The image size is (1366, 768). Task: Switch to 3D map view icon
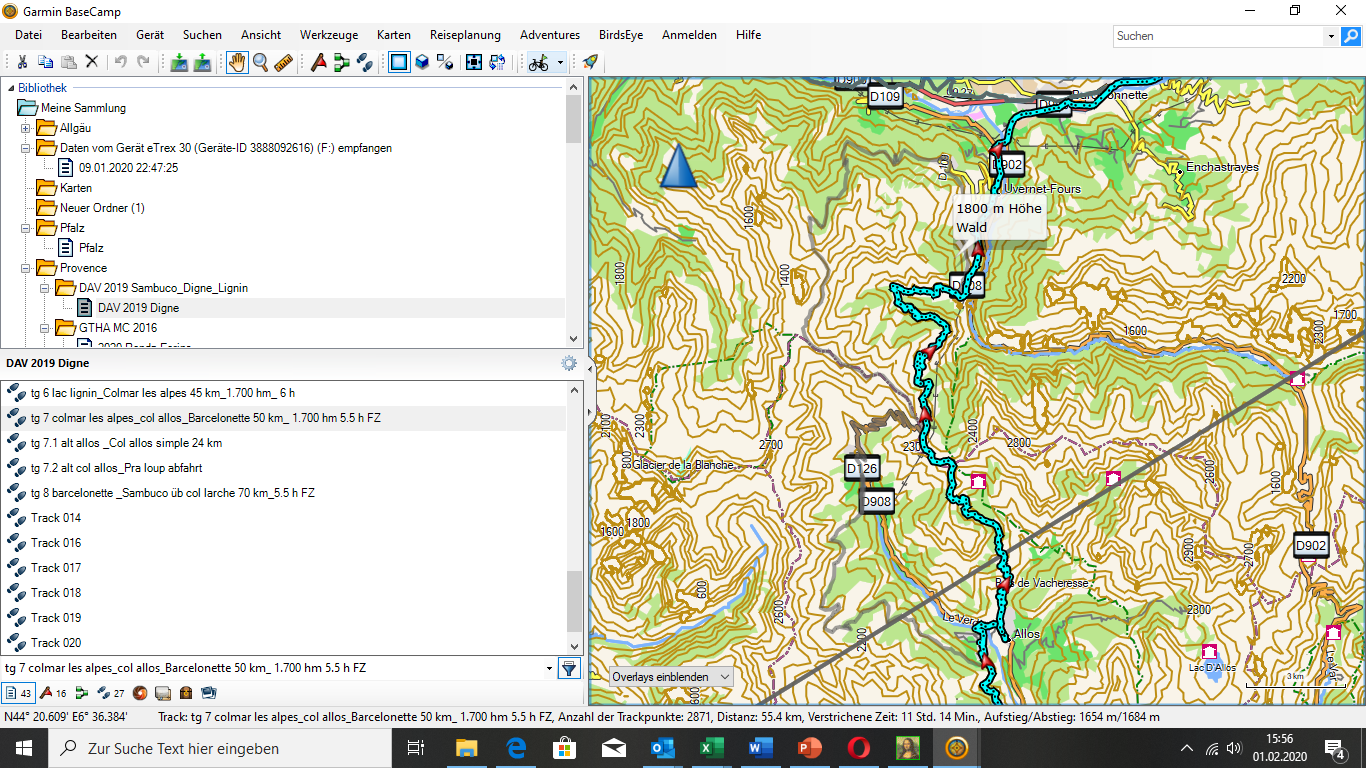tap(422, 62)
